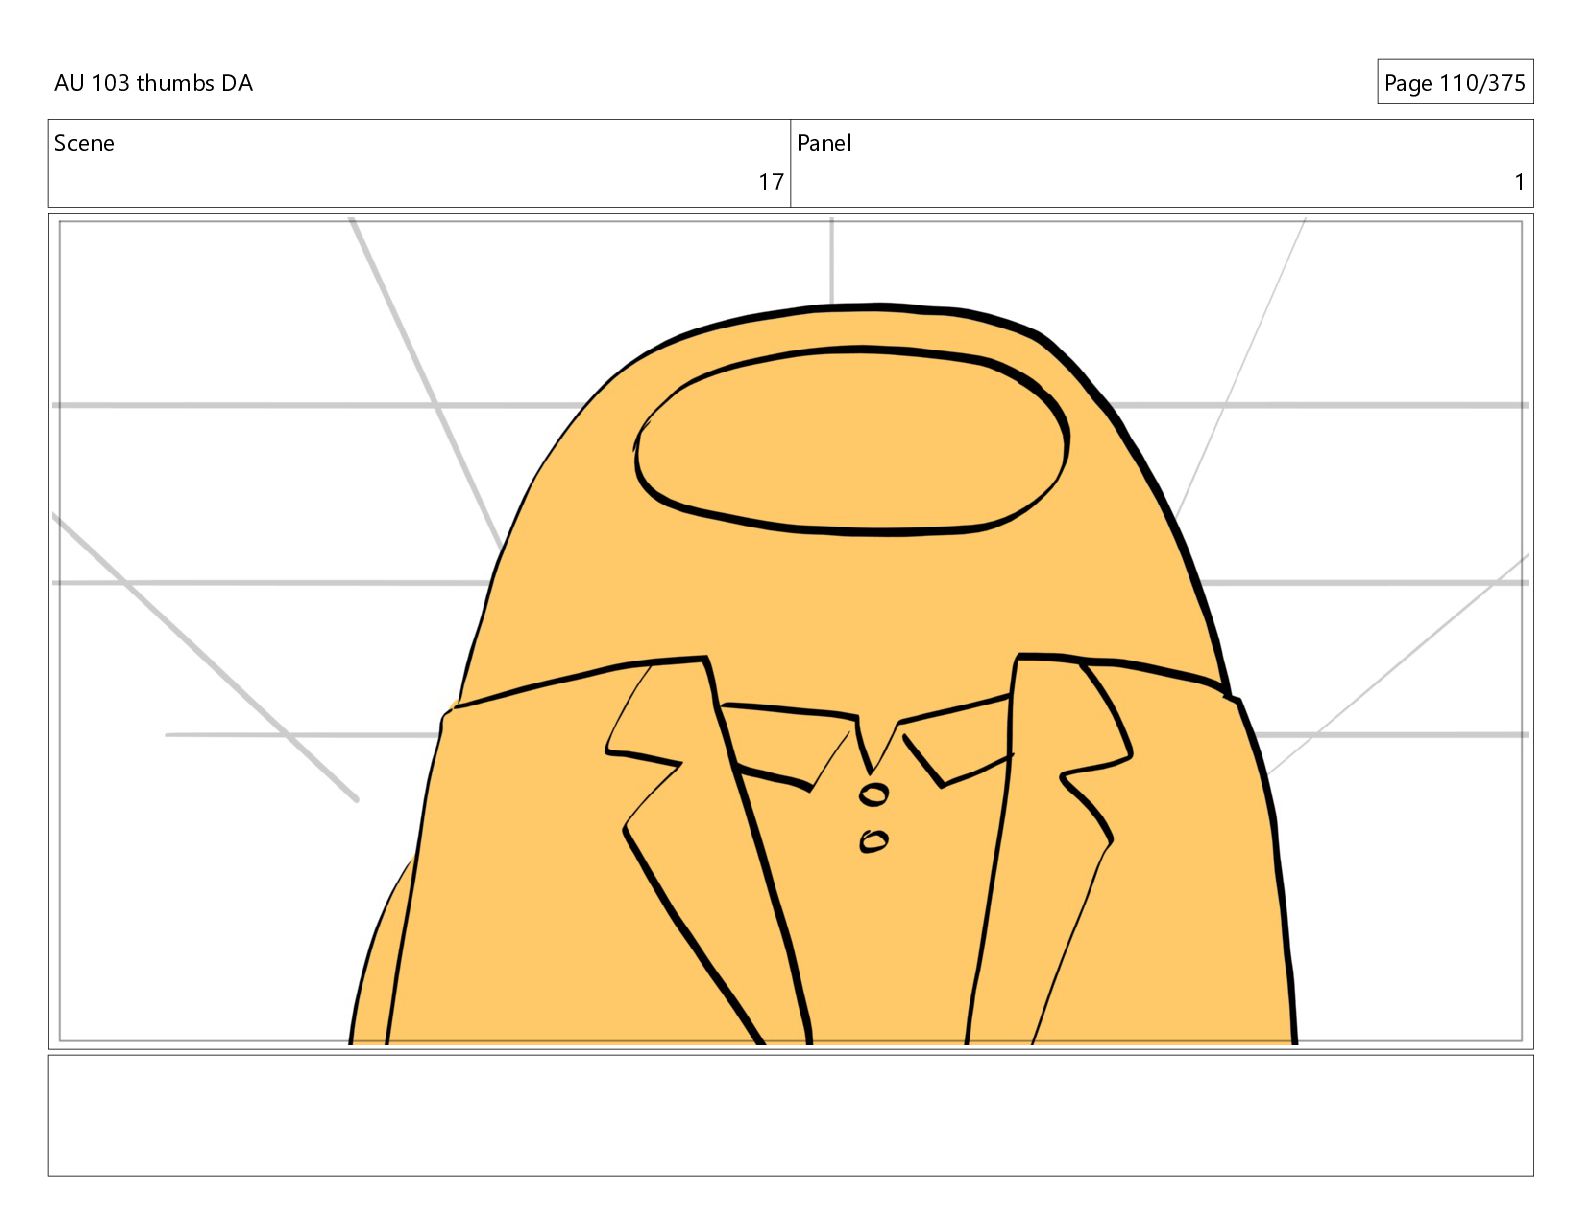The width and height of the screenshot is (1584, 1224).
Task: Click the 'Scene' label
Action: coord(84,143)
